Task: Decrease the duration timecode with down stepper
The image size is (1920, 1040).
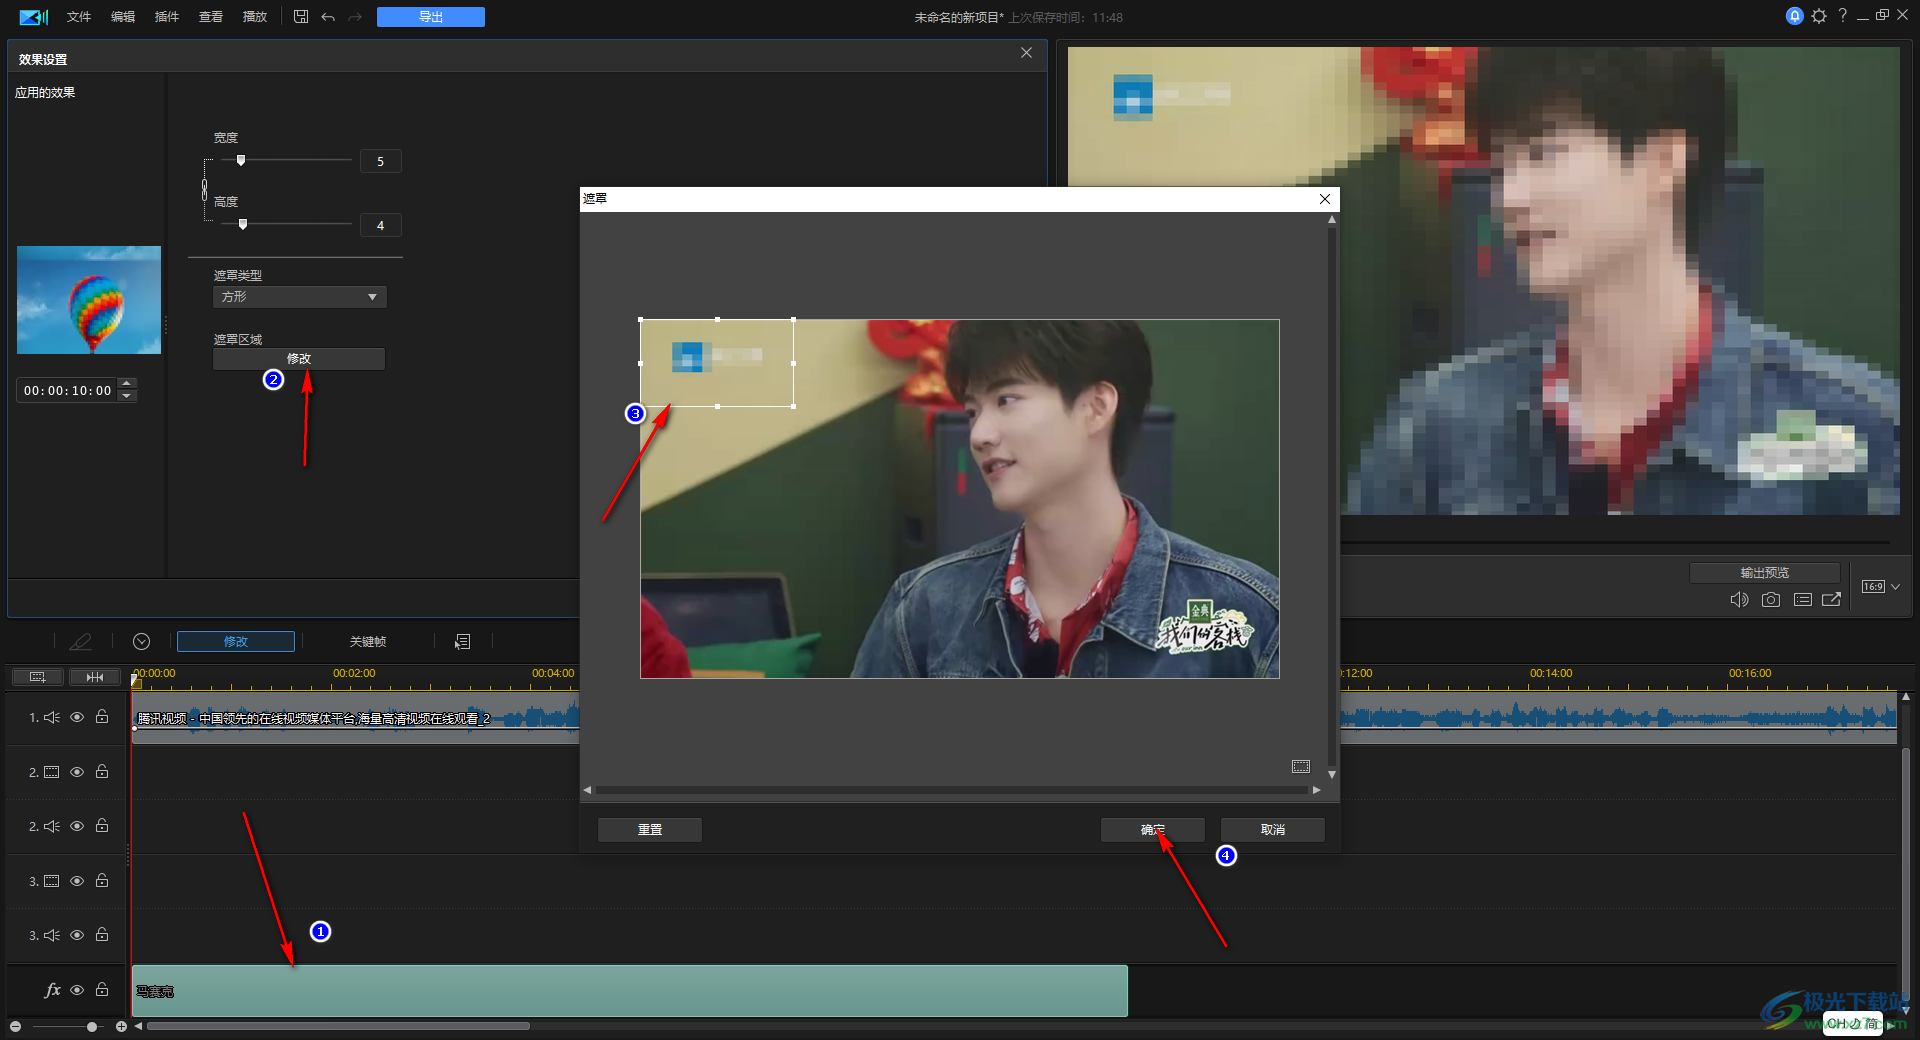Action: coord(127,396)
